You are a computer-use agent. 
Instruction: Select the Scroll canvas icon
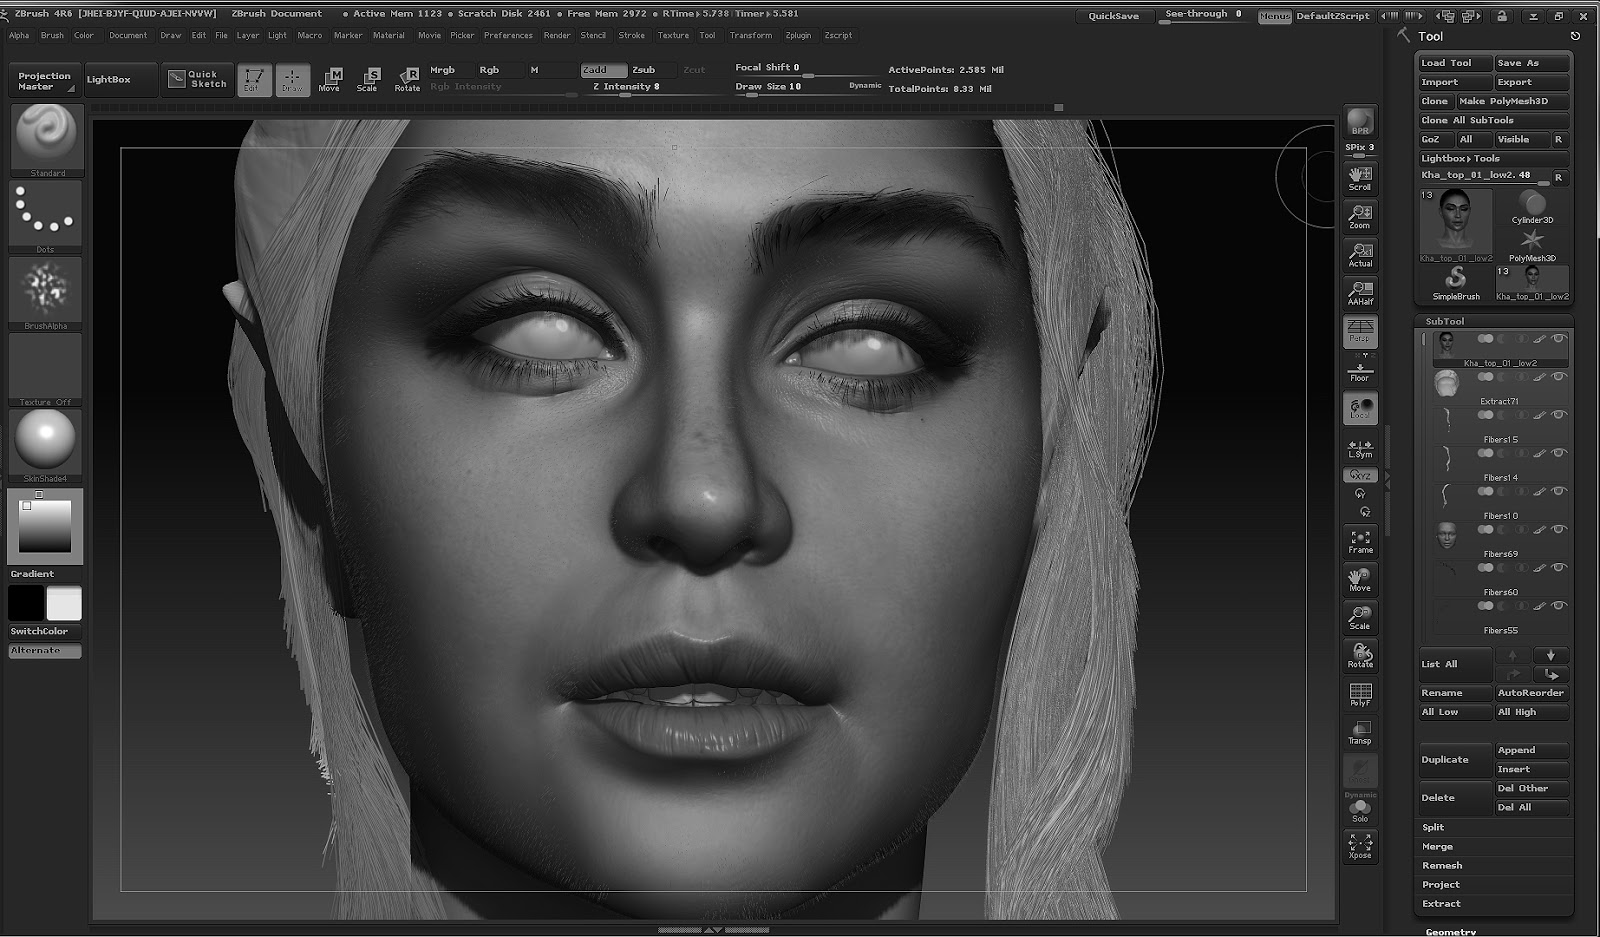(1360, 178)
